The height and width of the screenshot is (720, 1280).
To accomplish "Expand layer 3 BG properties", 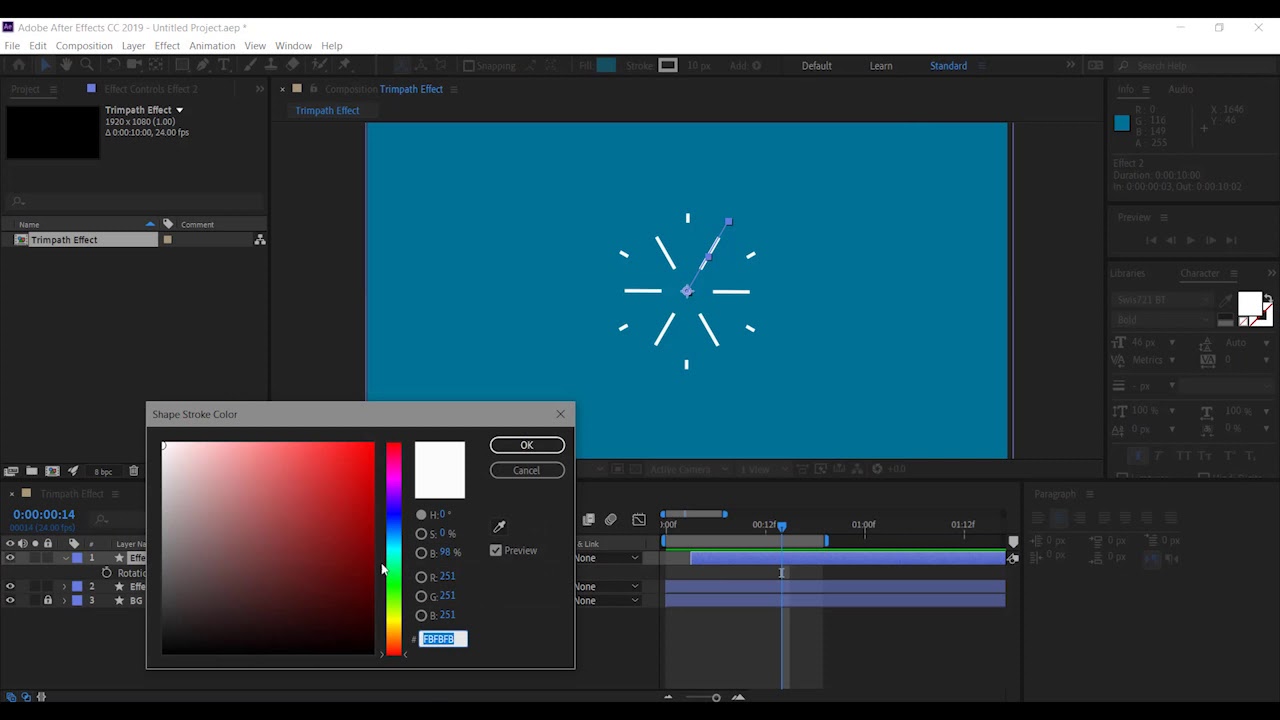I will coord(65,601).
